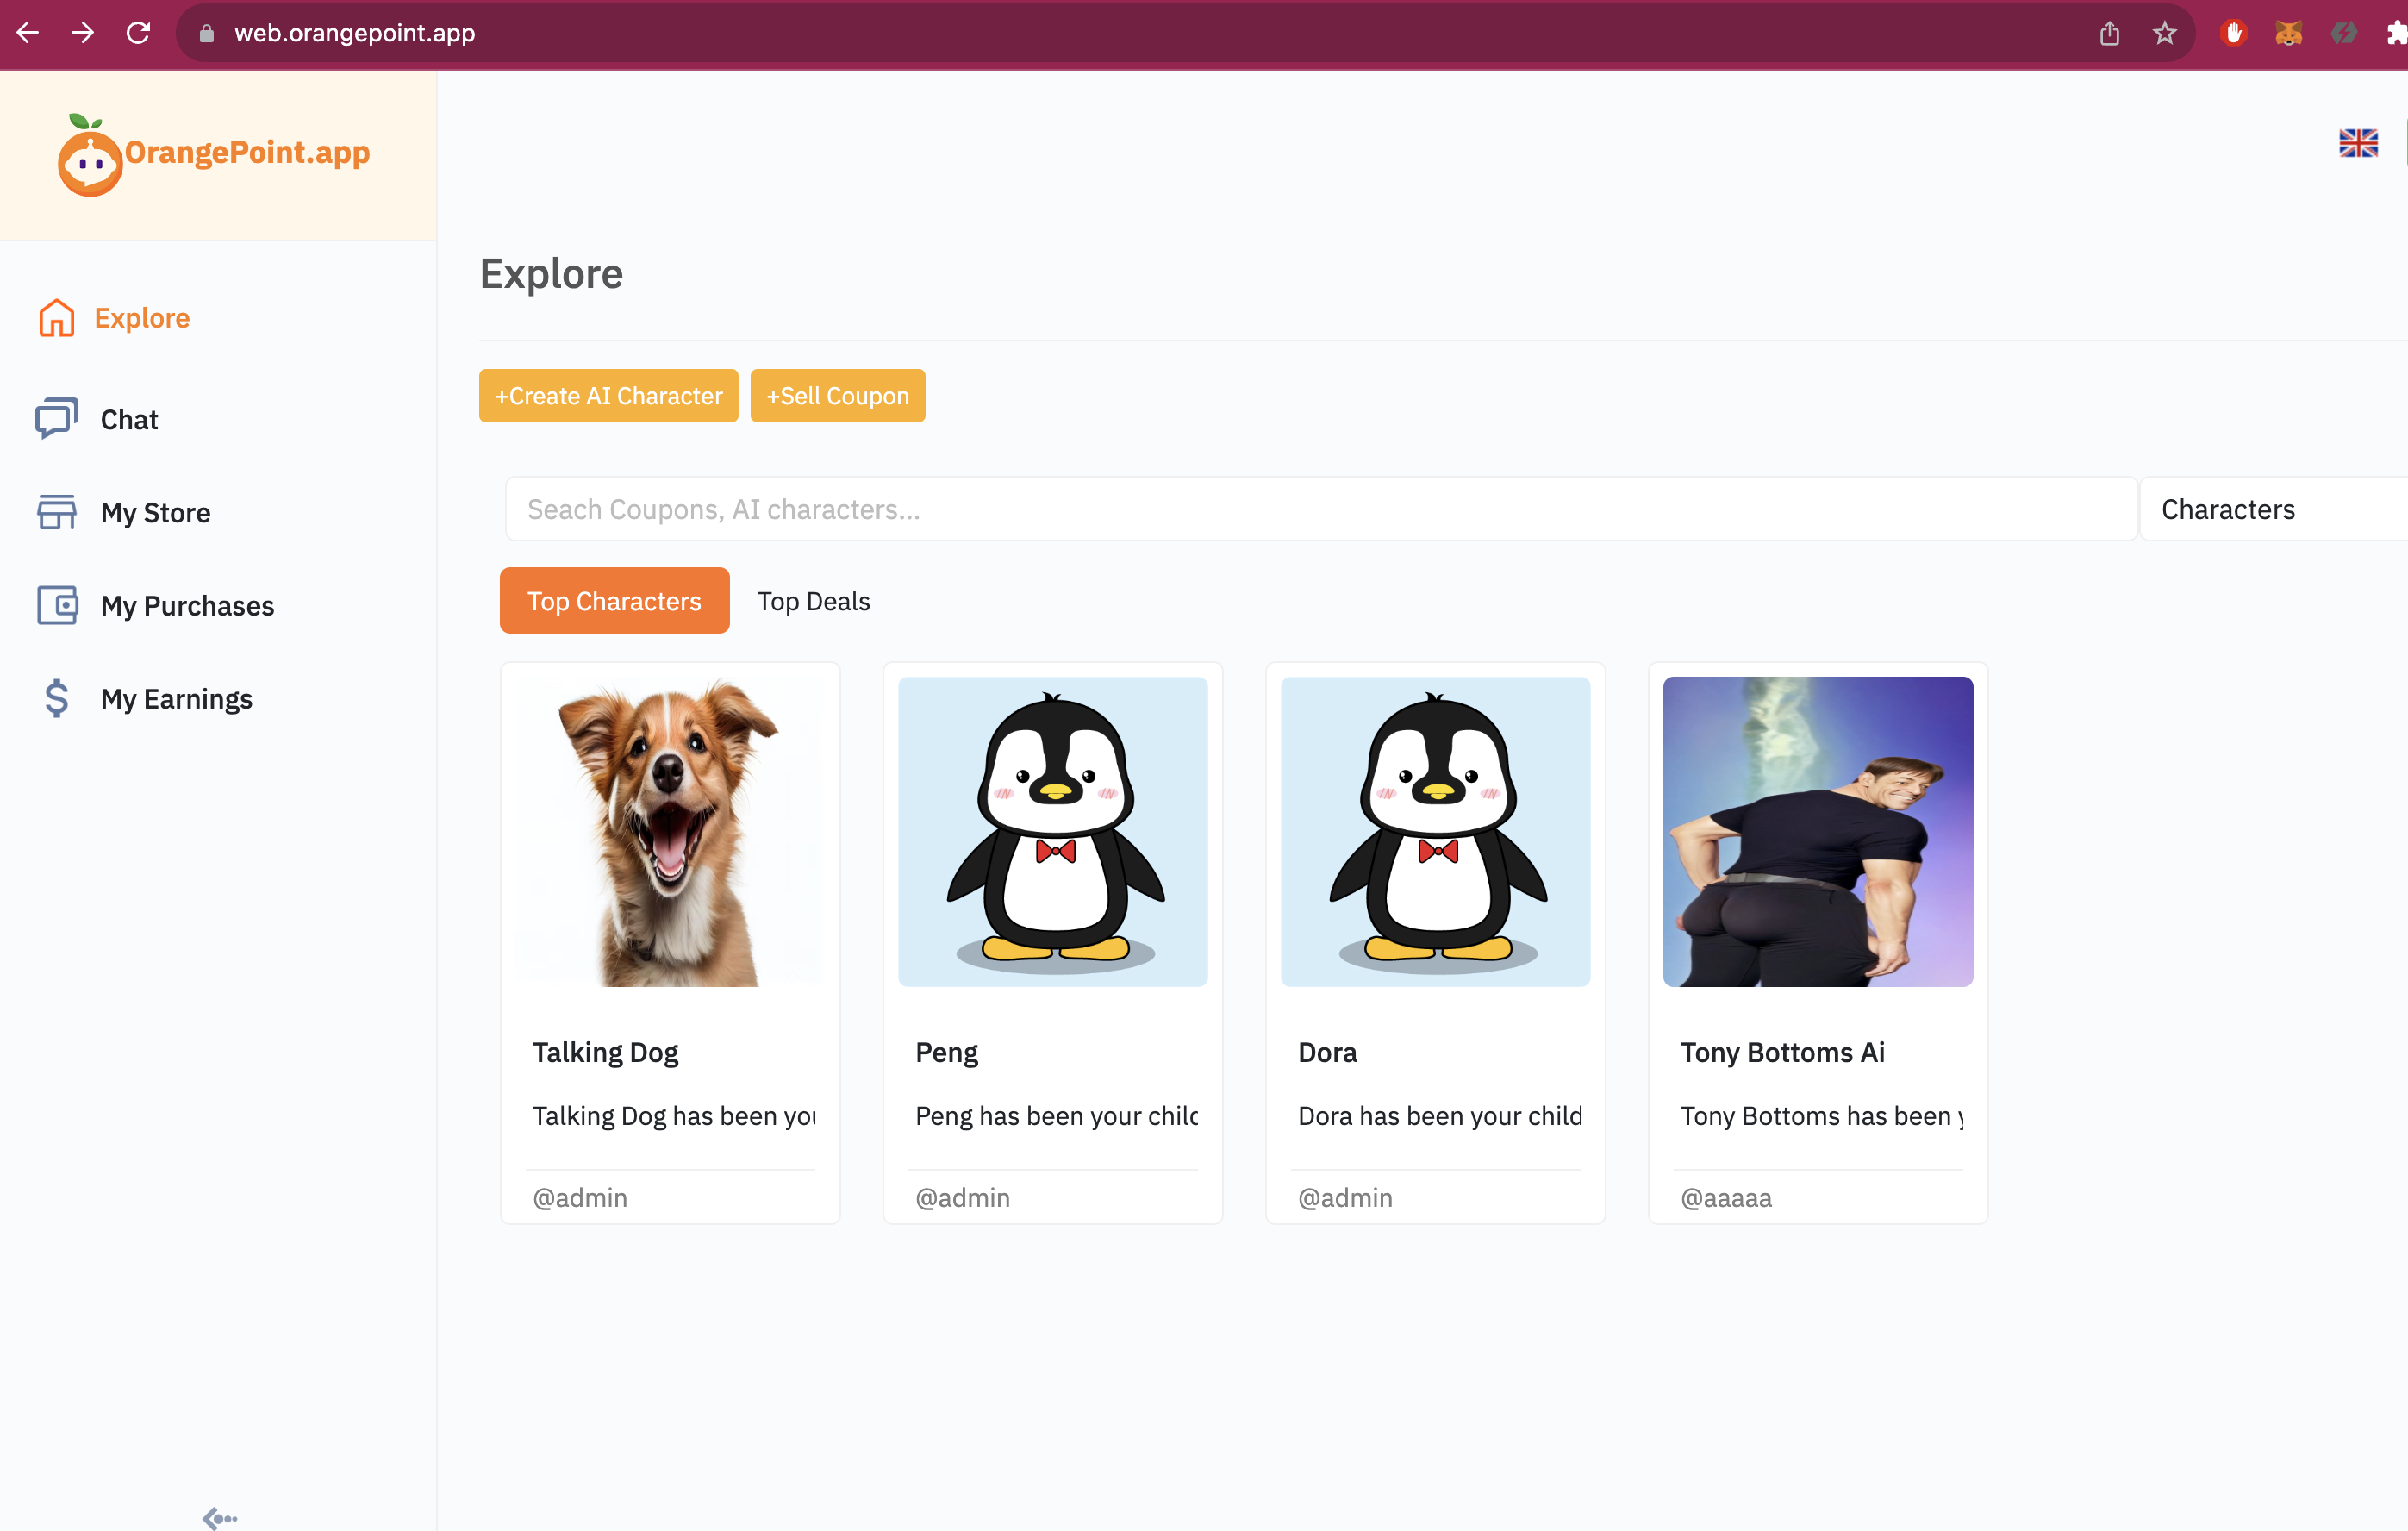Viewport: 2408px width, 1531px height.
Task: Click the +Create AI Character button
Action: point(608,396)
